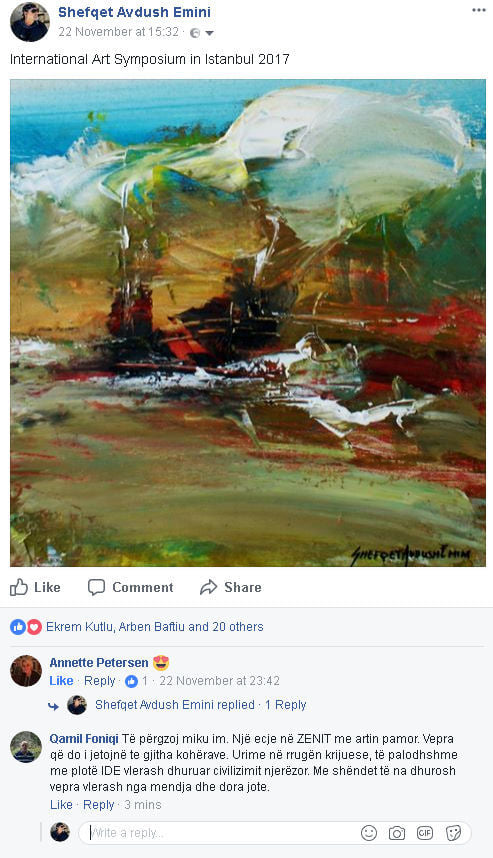Open the sticker picker icon
The height and width of the screenshot is (858, 493).
(x=453, y=833)
